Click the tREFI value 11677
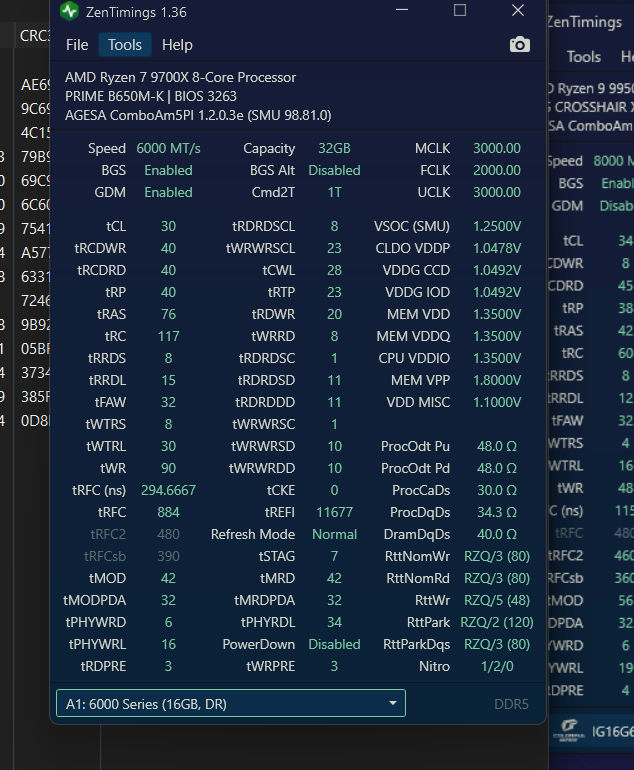Image resolution: width=634 pixels, height=770 pixels. [334, 512]
